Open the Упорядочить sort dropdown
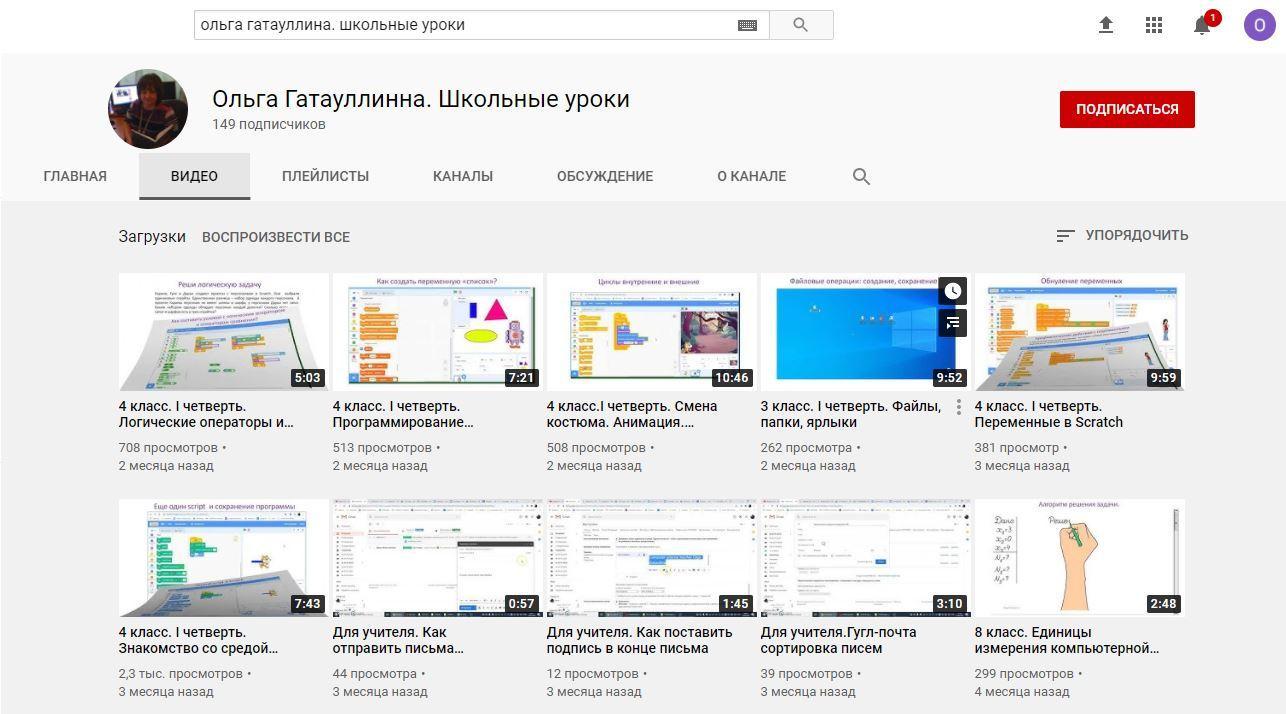The width and height of the screenshot is (1286, 714). pyautogui.click(x=1122, y=235)
